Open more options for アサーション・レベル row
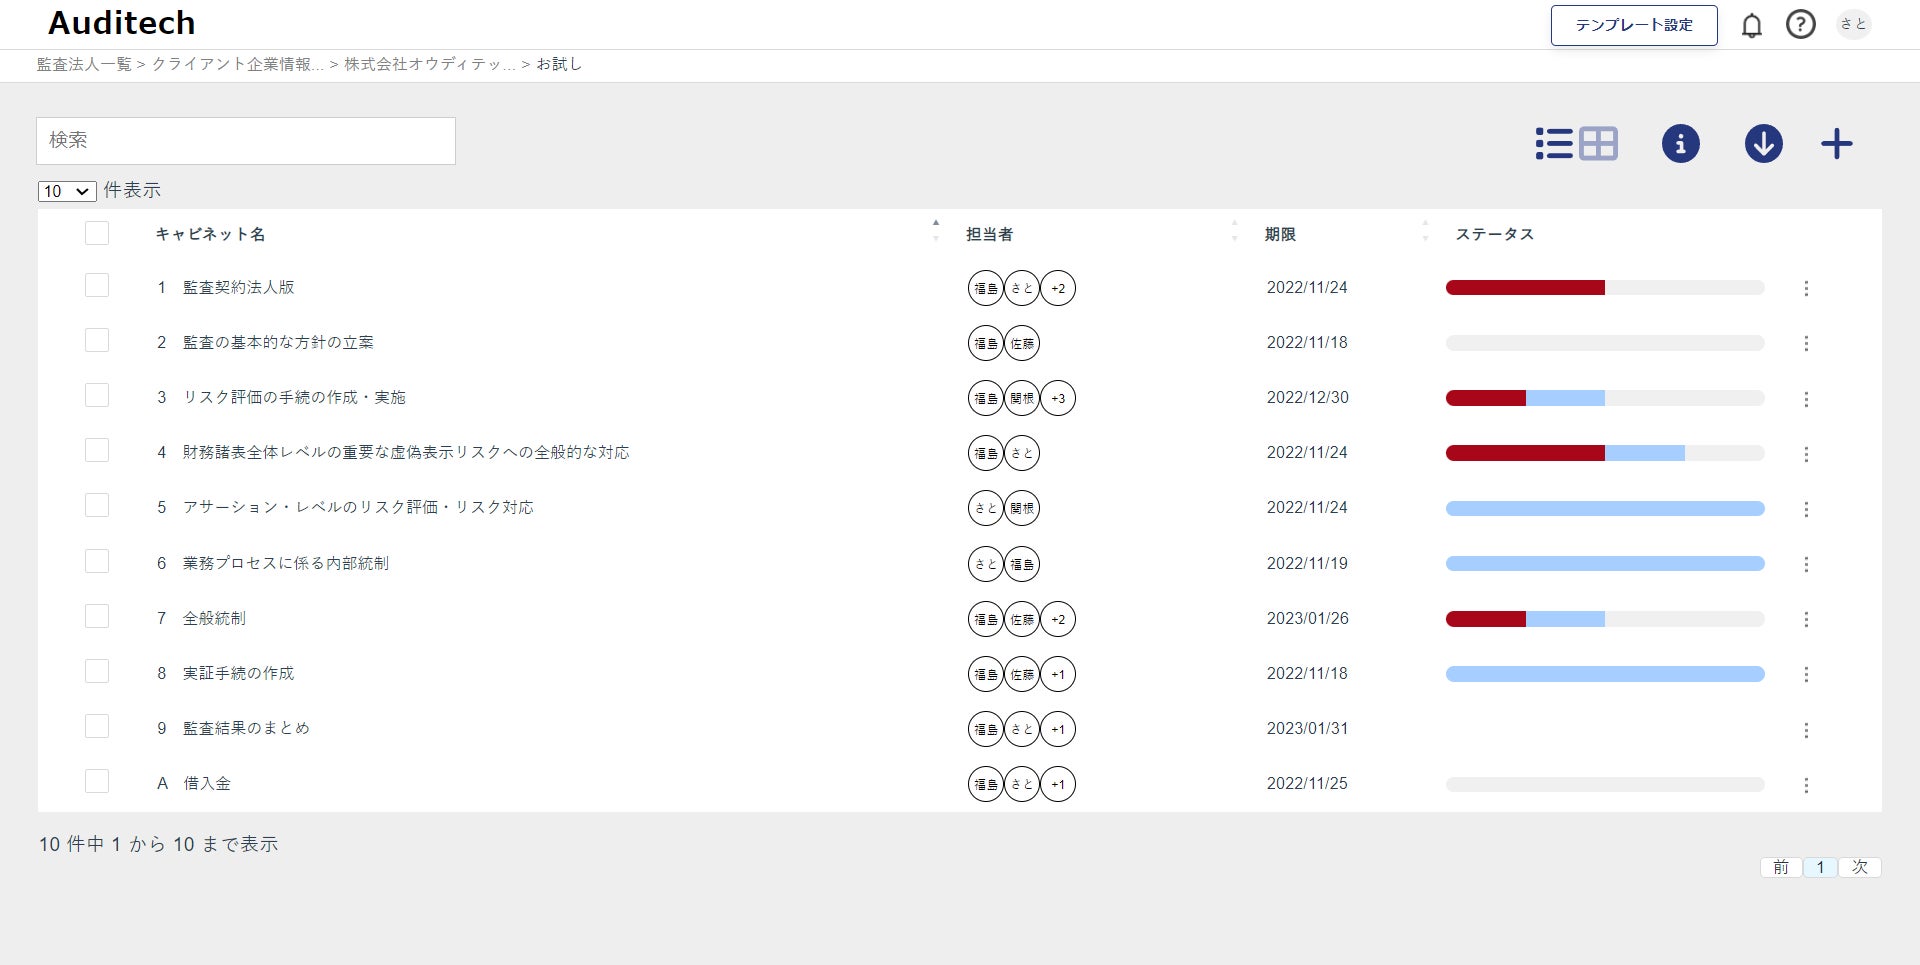The height and width of the screenshot is (965, 1920). click(x=1806, y=509)
